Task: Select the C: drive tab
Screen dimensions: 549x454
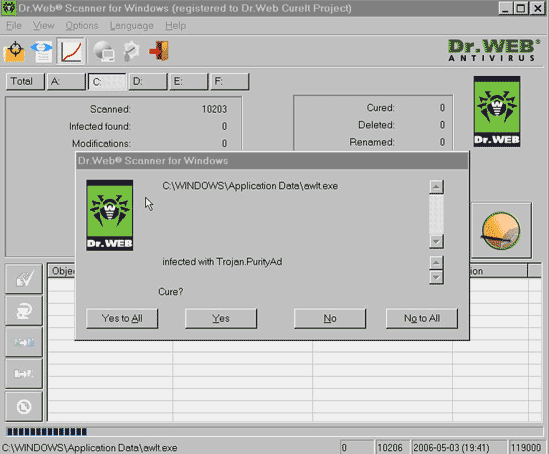Action: 107,82
